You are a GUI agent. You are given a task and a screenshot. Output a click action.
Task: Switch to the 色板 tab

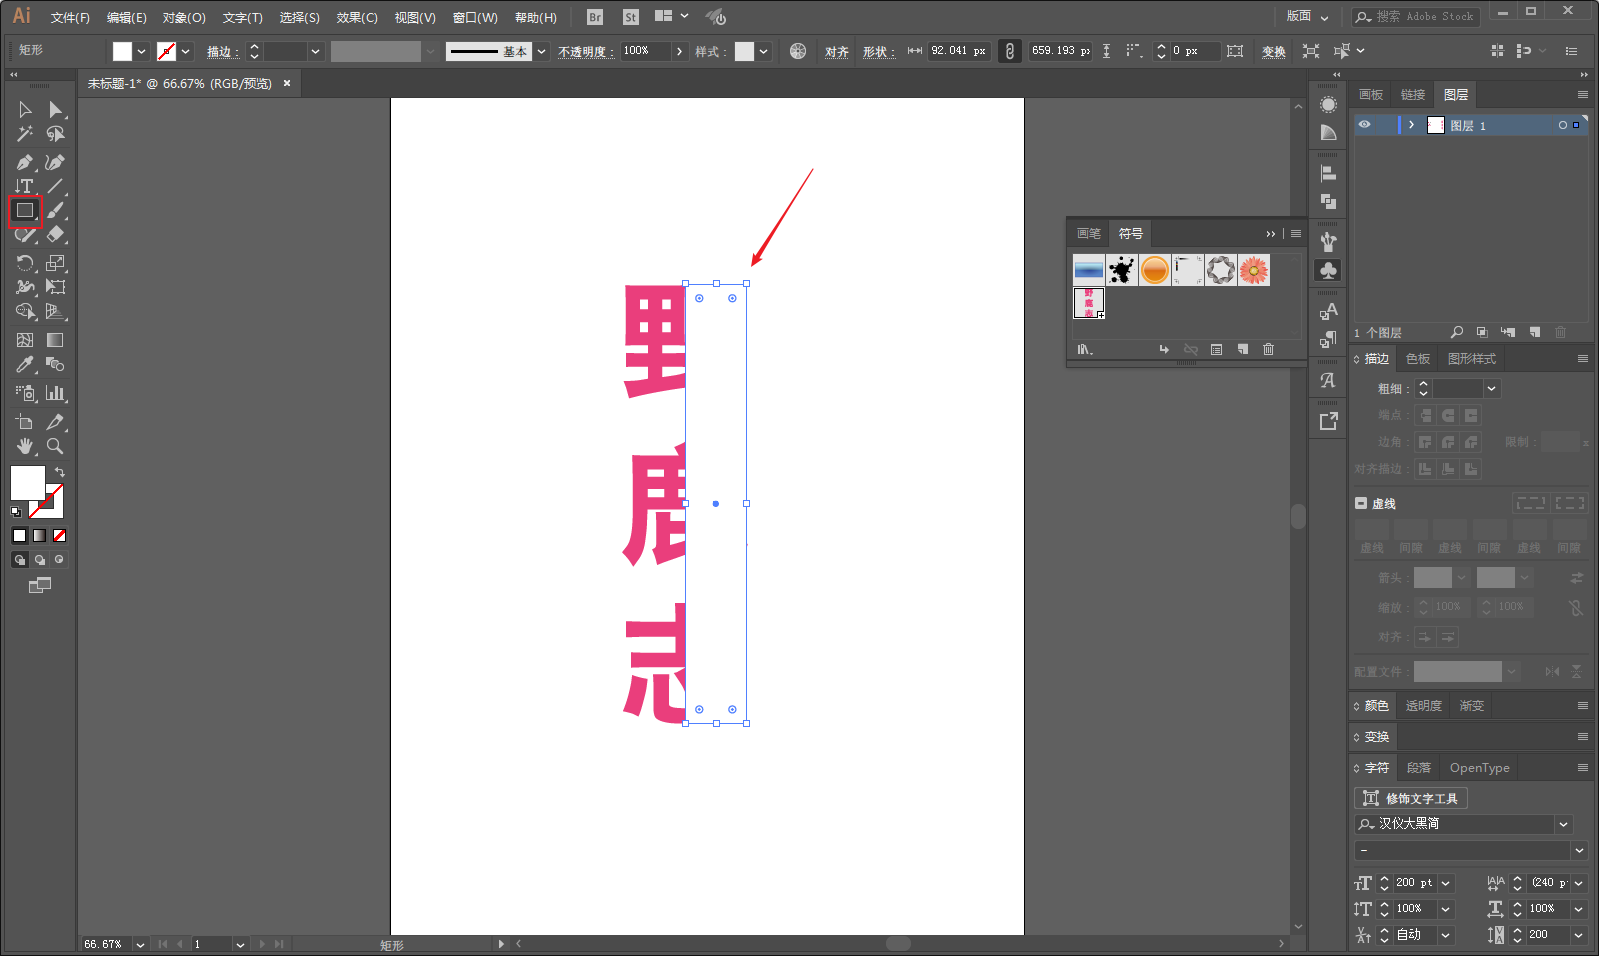(x=1418, y=359)
